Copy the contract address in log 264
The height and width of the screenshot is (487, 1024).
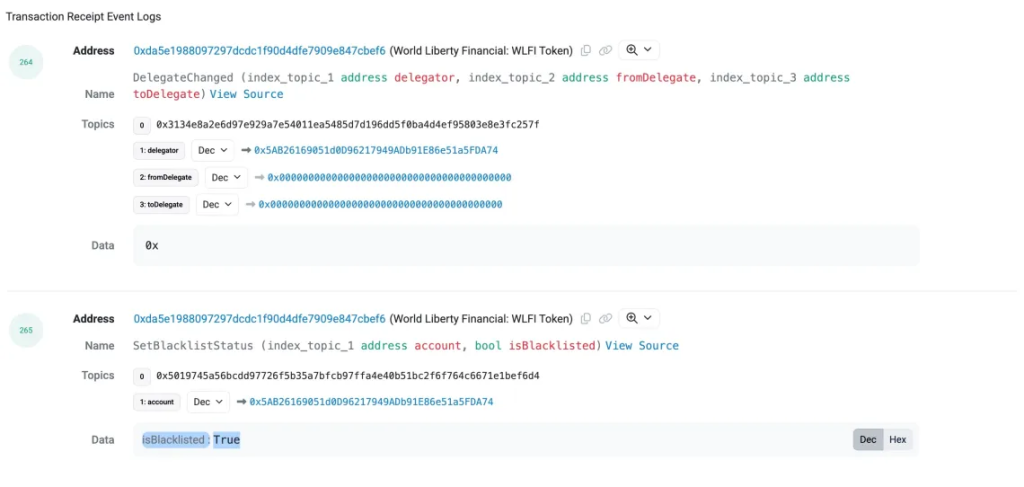[586, 50]
